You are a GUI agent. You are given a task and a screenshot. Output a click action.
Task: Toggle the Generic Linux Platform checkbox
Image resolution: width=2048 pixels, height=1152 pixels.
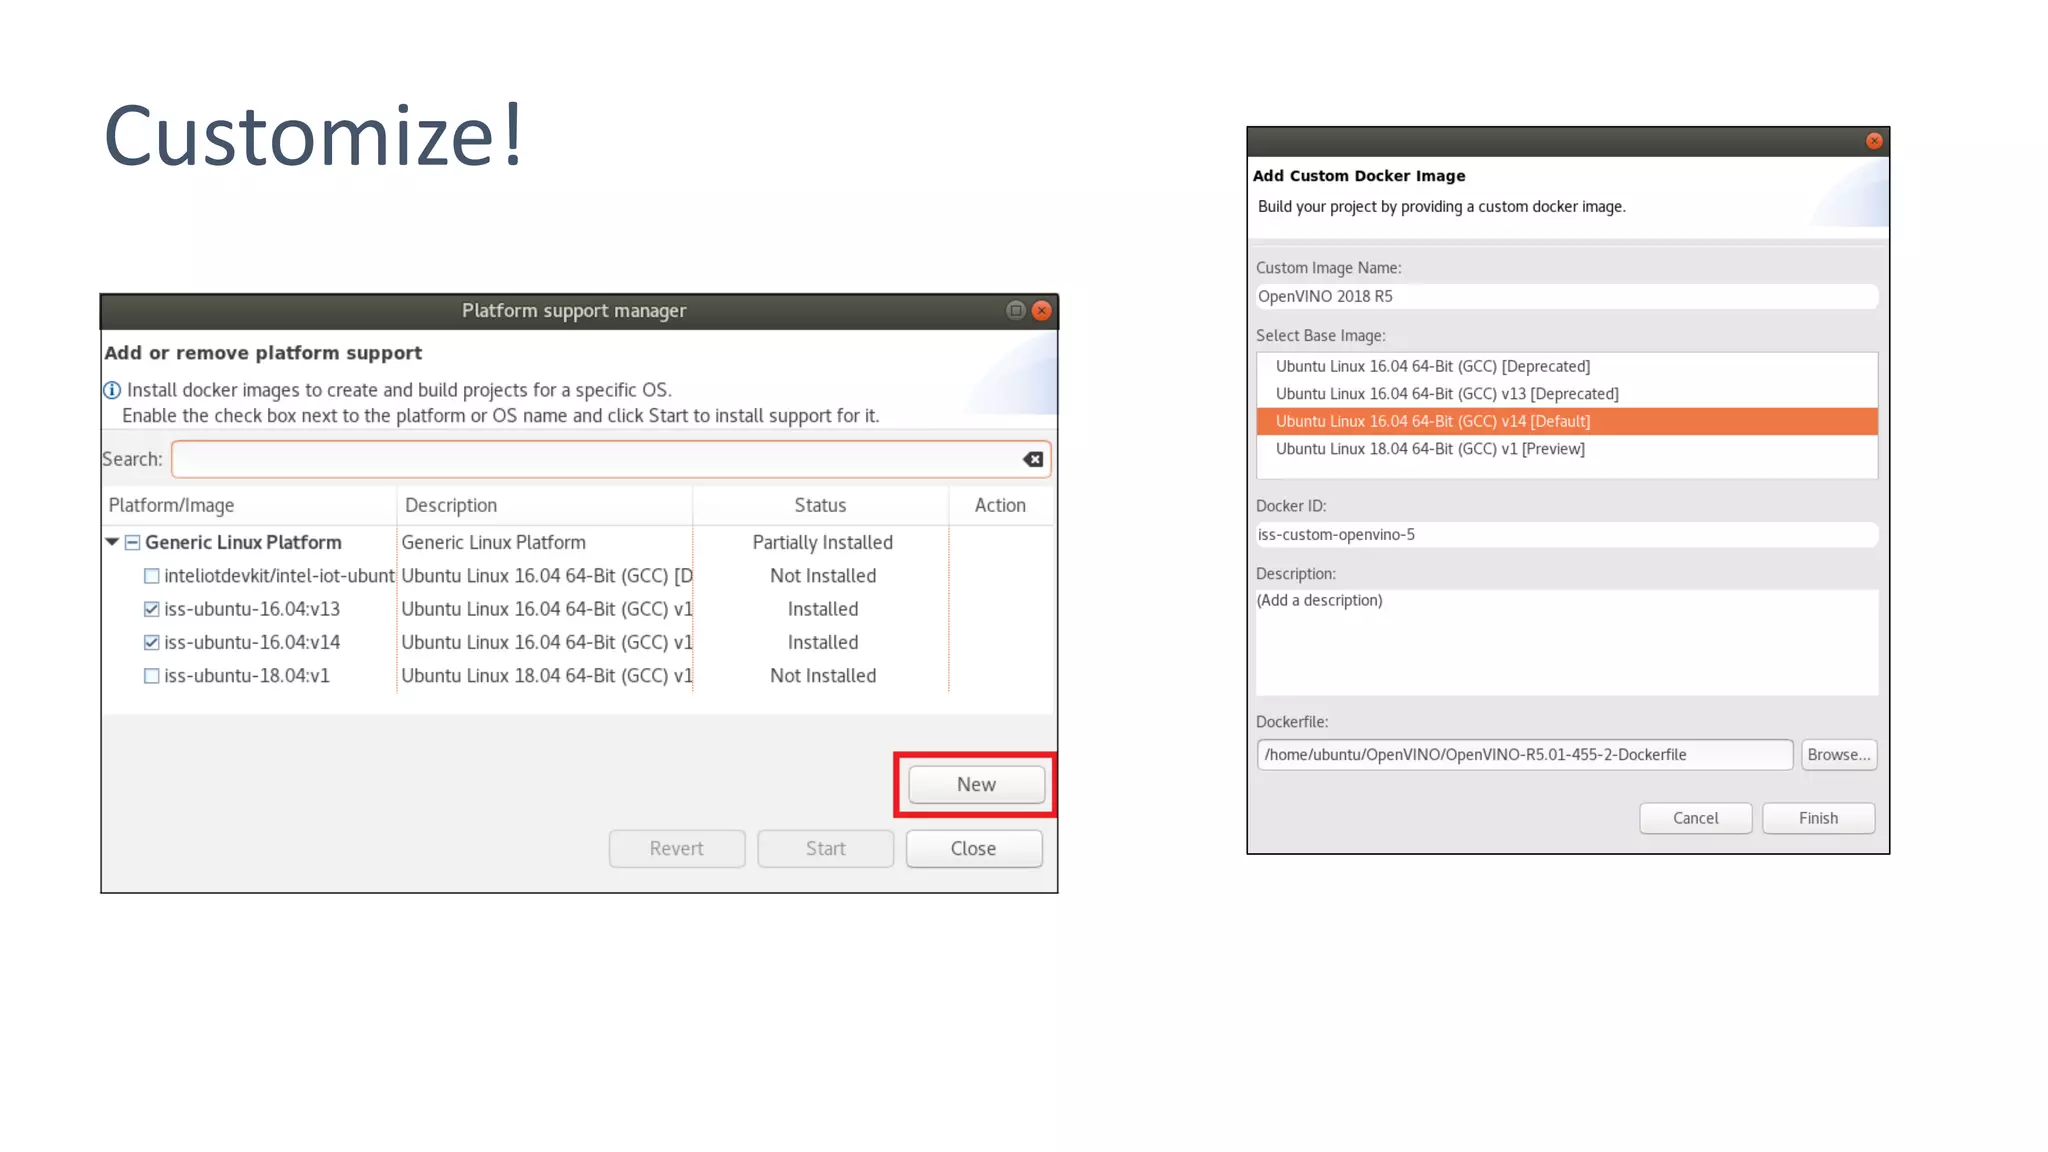[x=132, y=542]
